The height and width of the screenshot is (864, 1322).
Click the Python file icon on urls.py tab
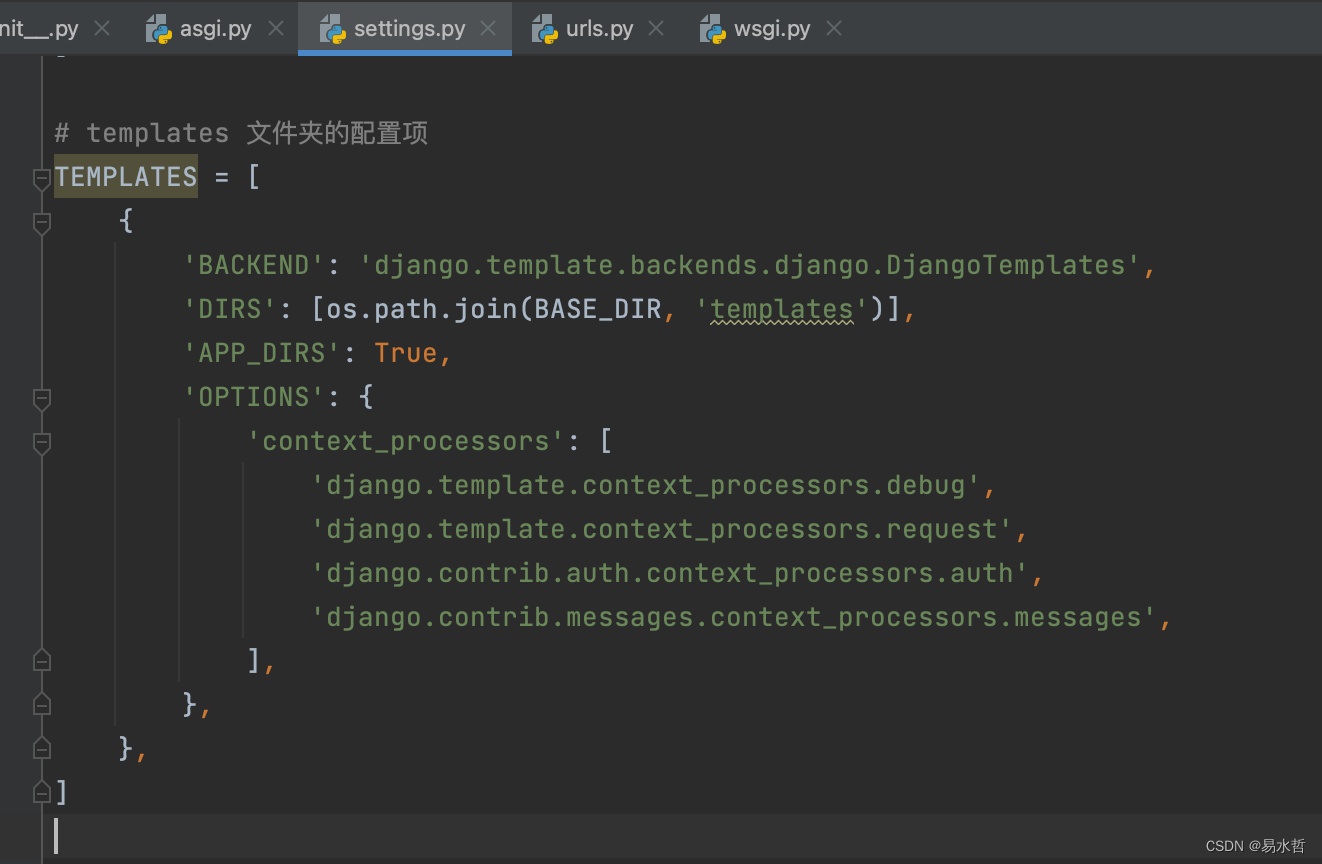point(545,29)
